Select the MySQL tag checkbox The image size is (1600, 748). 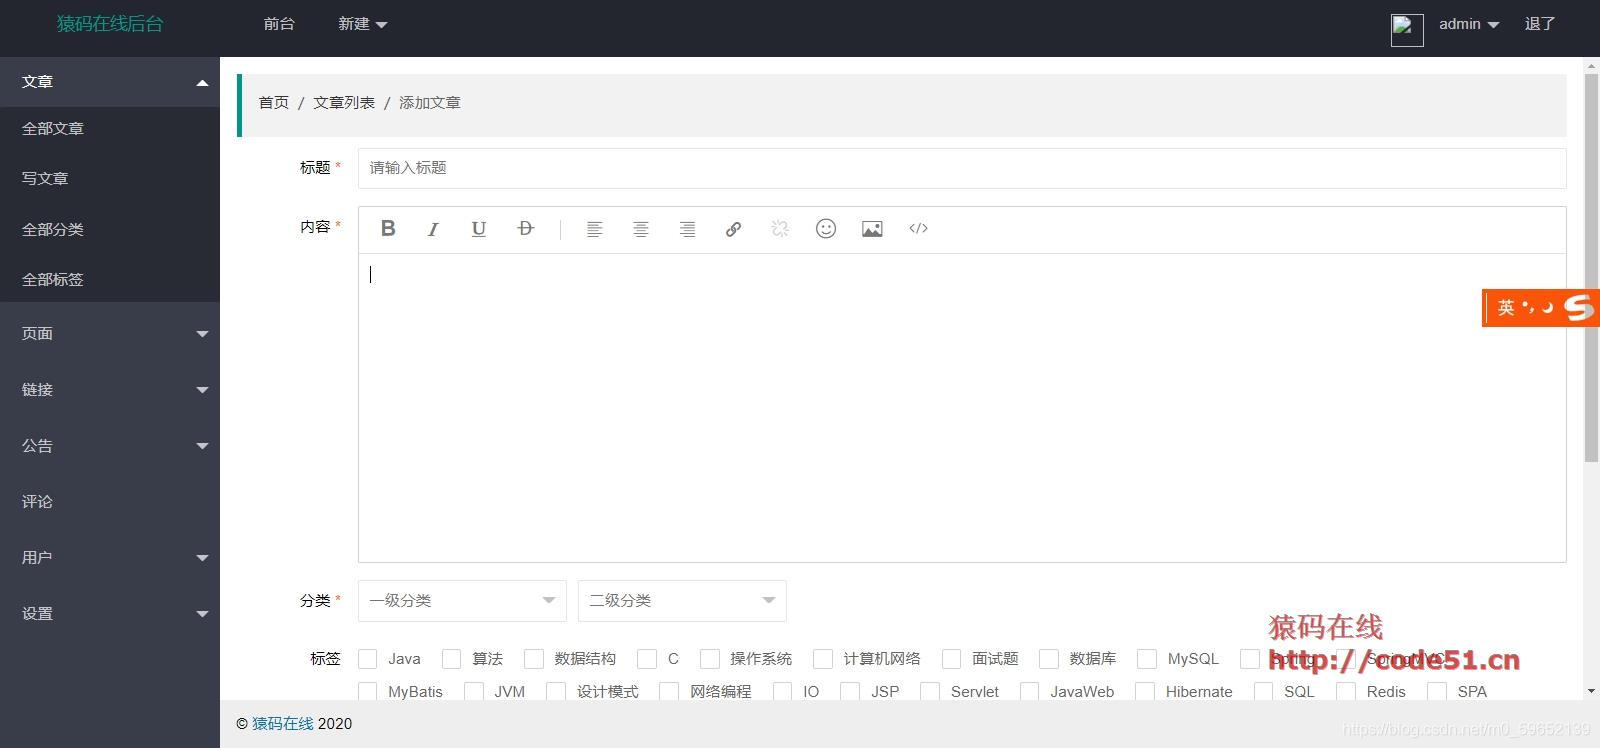(x=1147, y=659)
